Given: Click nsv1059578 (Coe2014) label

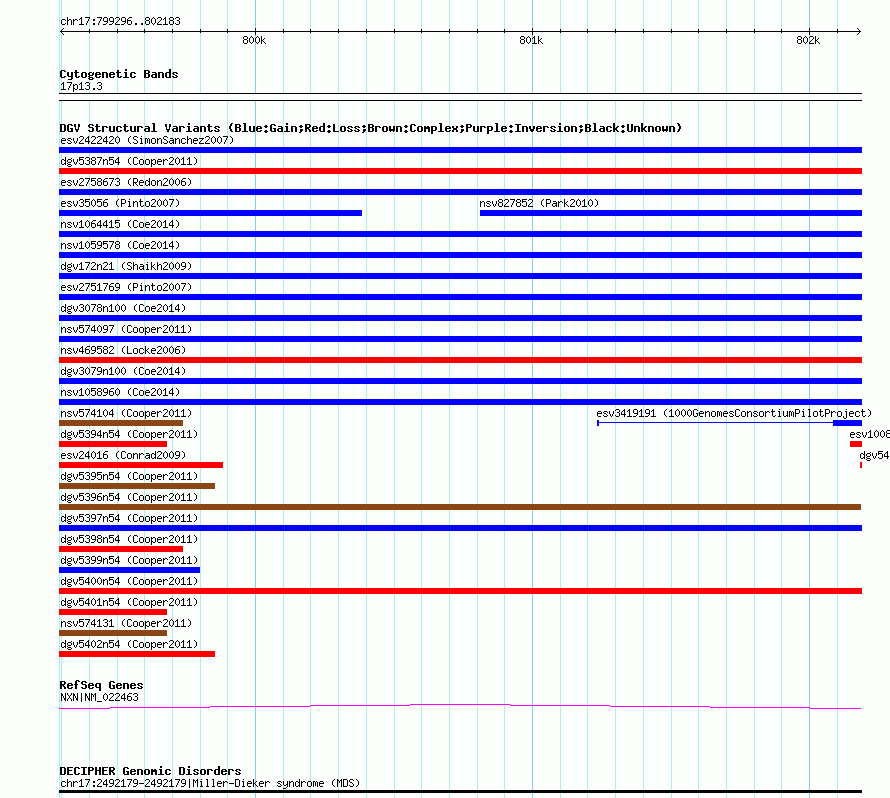Looking at the screenshot, I should (x=120, y=245).
